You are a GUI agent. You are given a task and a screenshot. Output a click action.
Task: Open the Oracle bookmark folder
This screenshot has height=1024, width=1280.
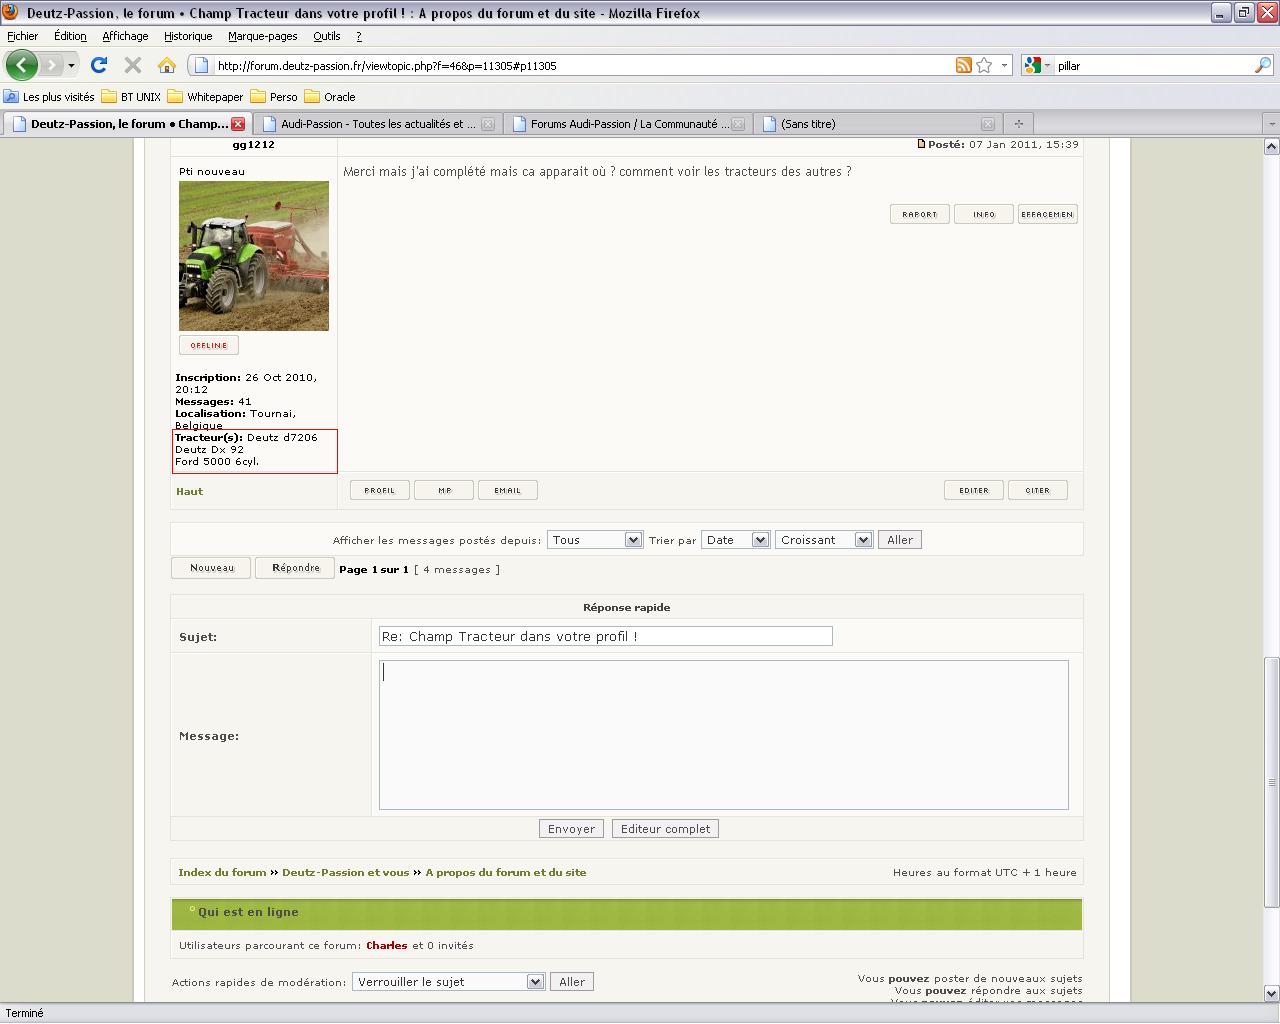tap(329, 97)
